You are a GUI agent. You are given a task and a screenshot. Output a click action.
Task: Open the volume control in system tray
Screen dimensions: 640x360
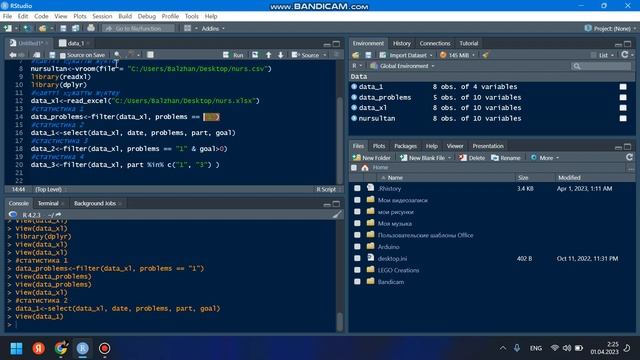[567, 348]
